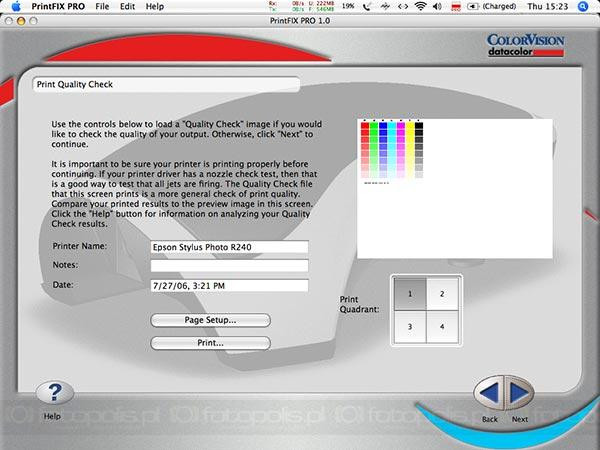Click the Back arrow button
Screen dimensions: 600x450
(x=489, y=393)
